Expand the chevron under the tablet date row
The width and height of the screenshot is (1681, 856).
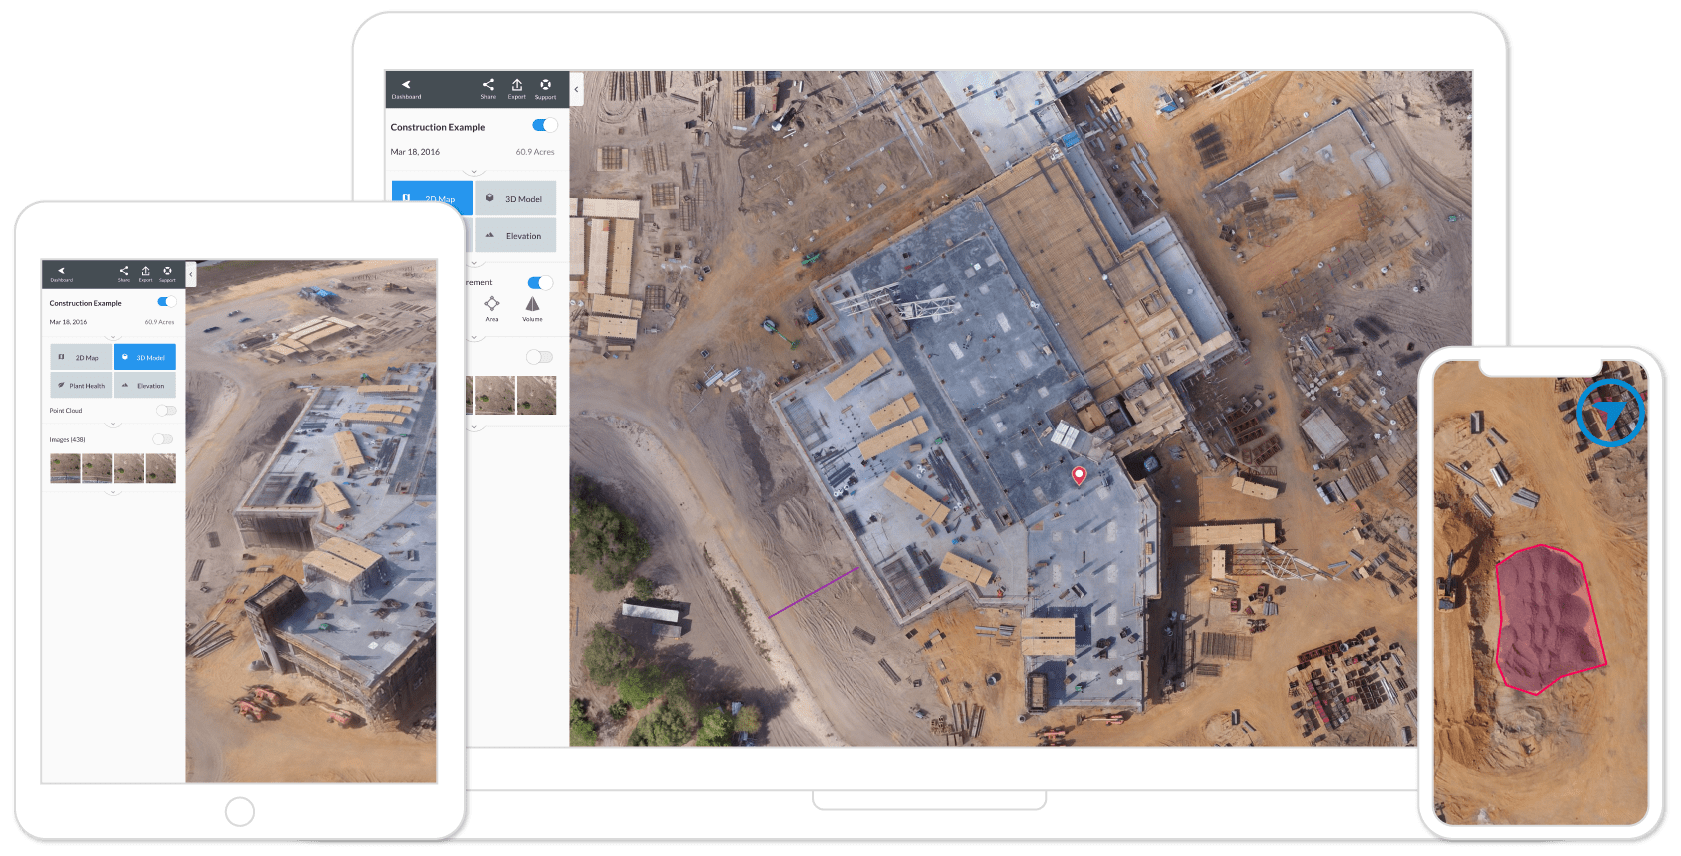[x=113, y=337]
